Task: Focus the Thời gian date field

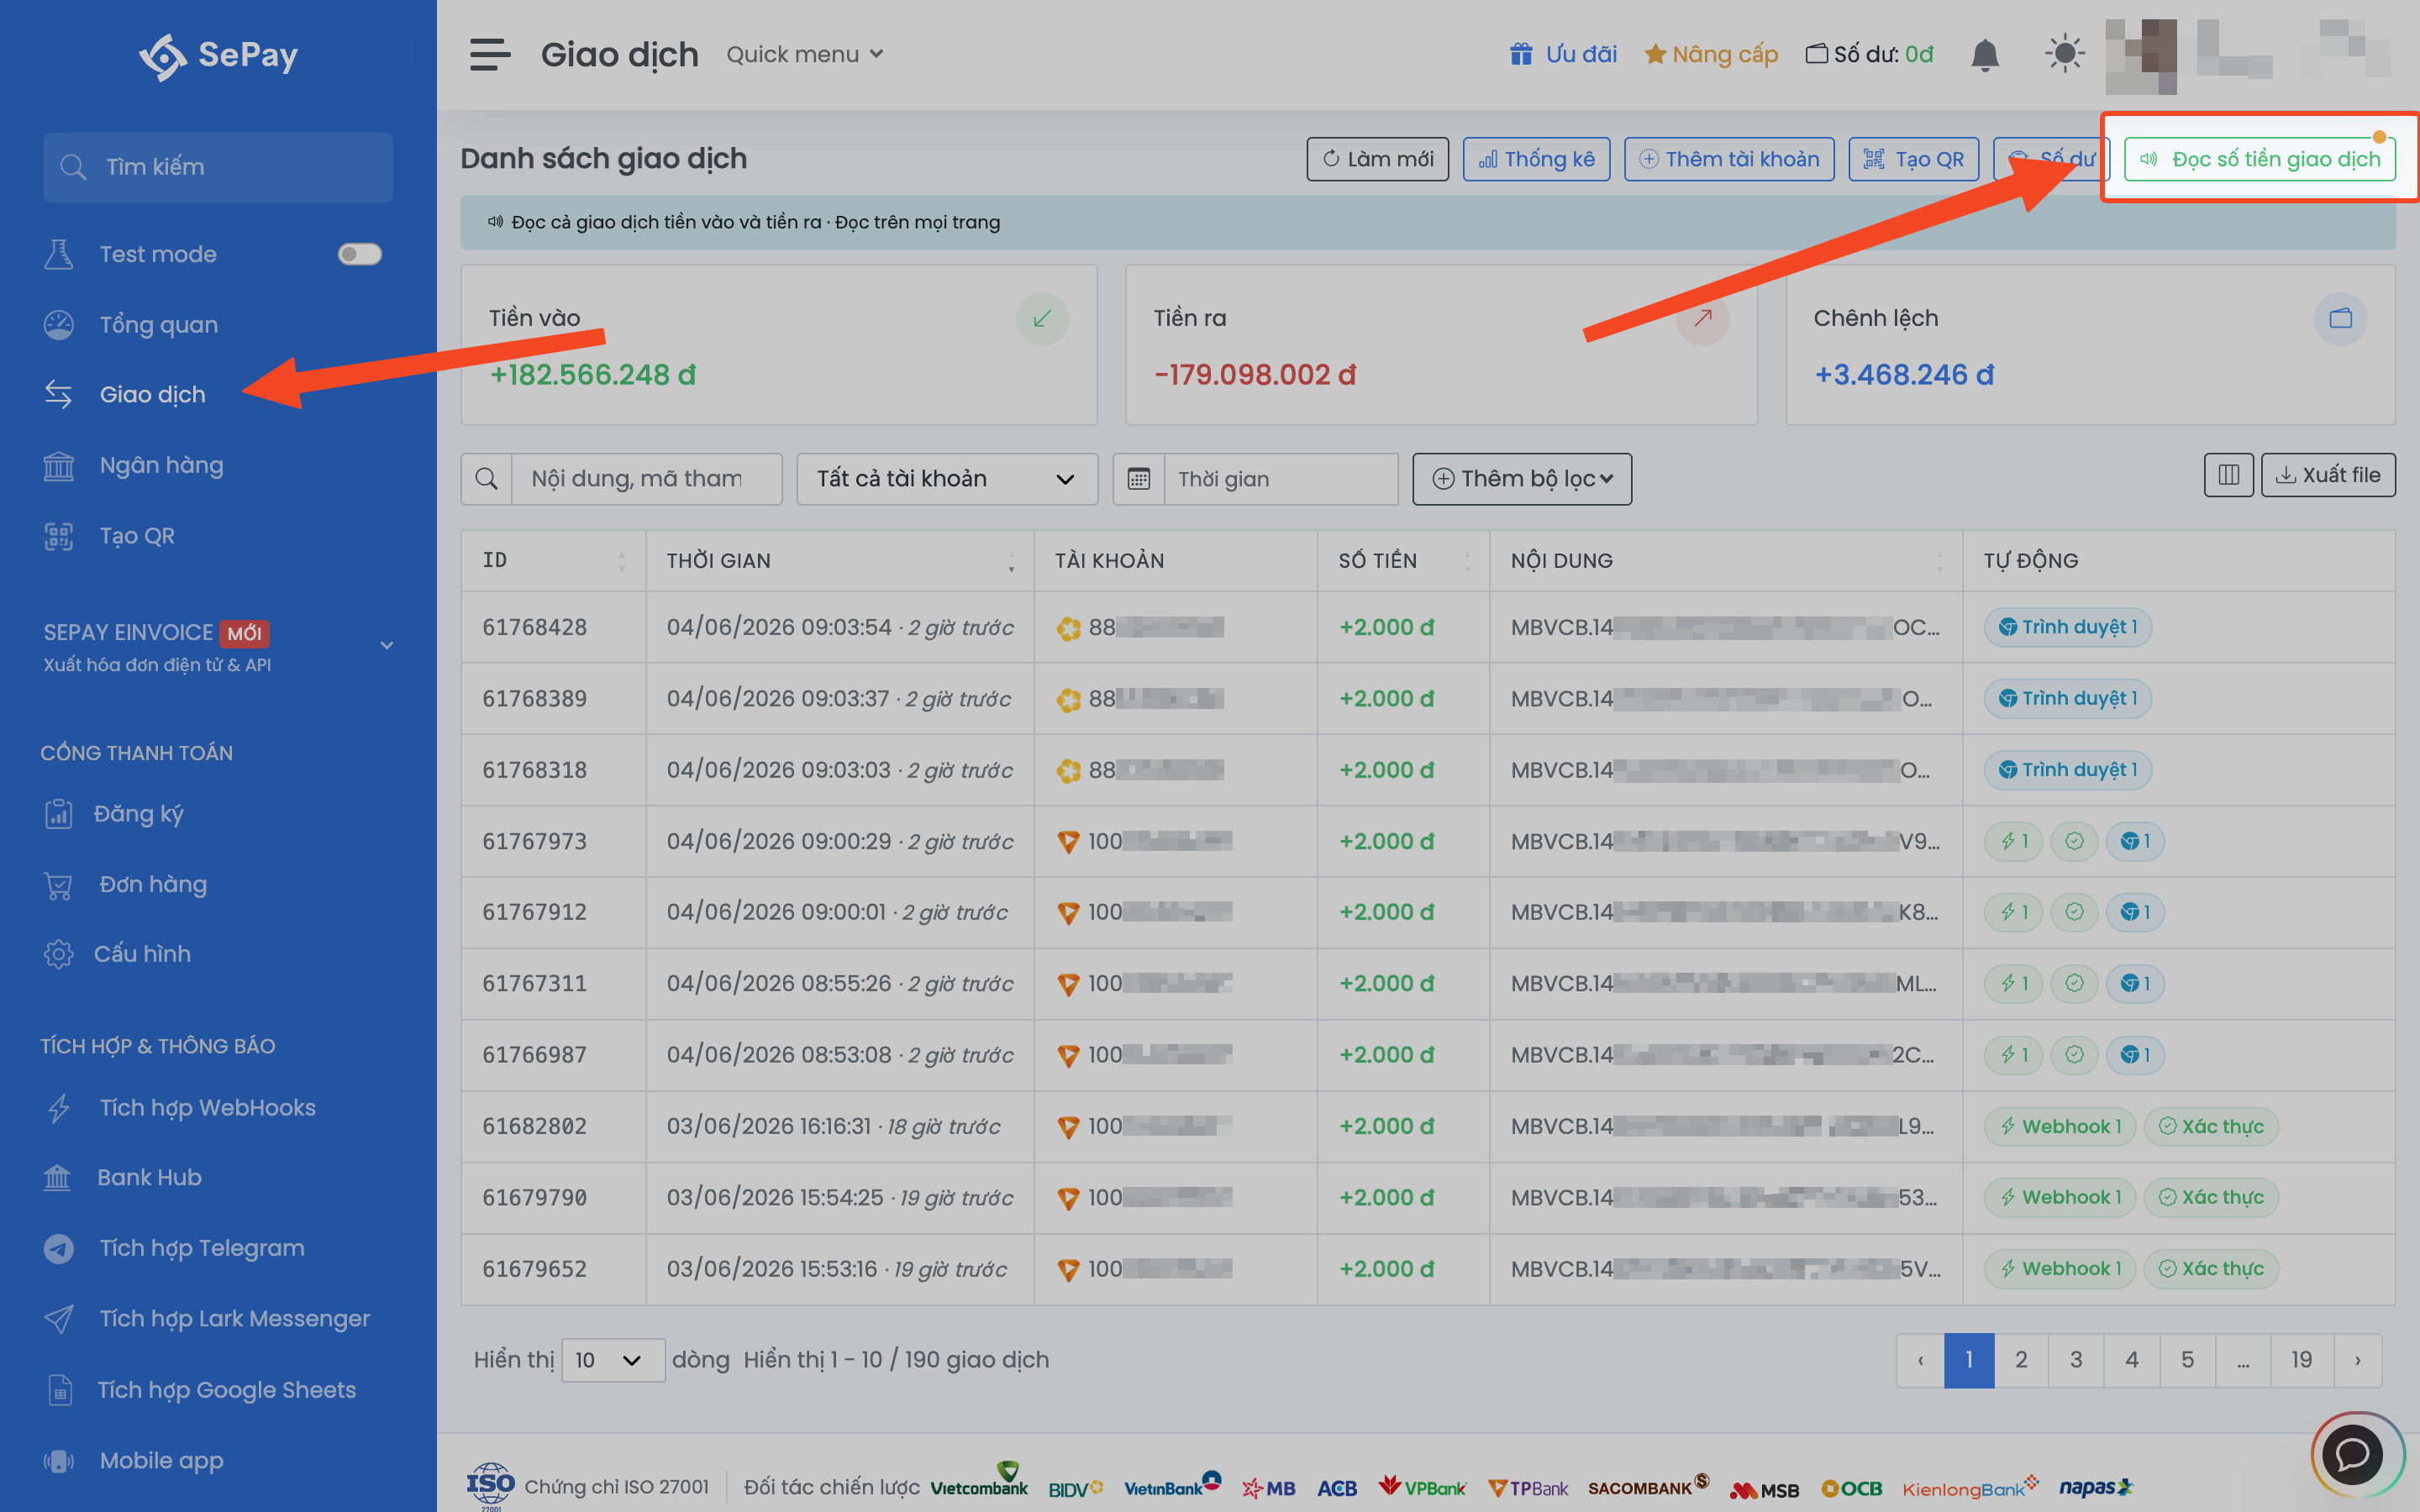Action: pyautogui.click(x=1281, y=479)
